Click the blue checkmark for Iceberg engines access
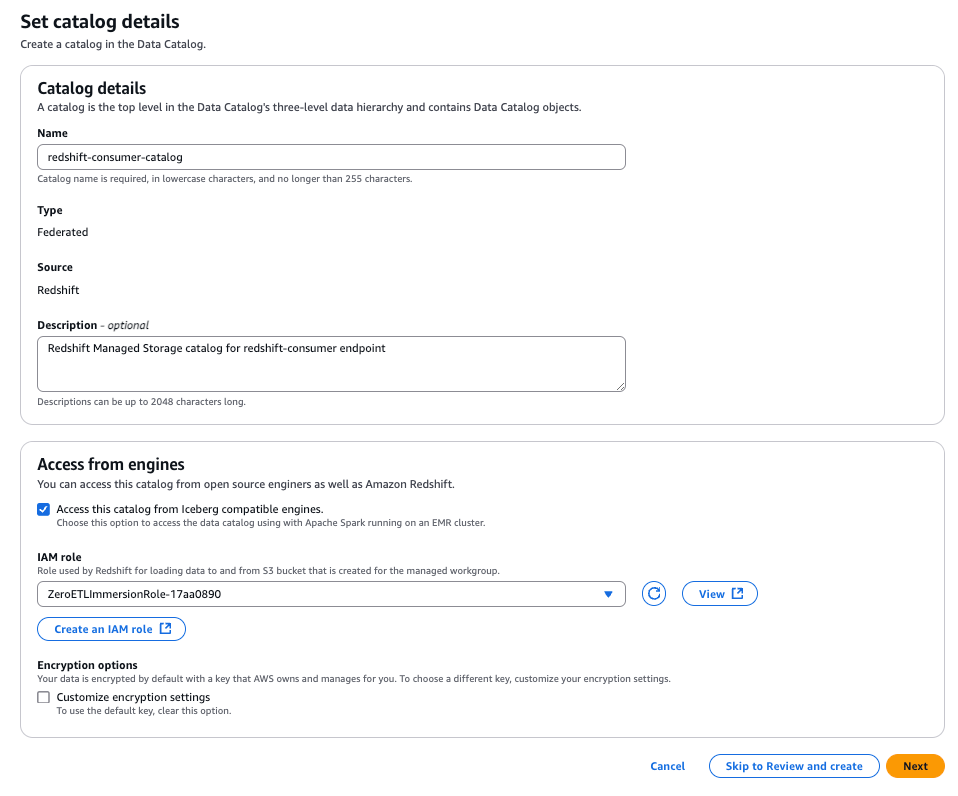The height and width of the screenshot is (796, 958). tap(43, 509)
